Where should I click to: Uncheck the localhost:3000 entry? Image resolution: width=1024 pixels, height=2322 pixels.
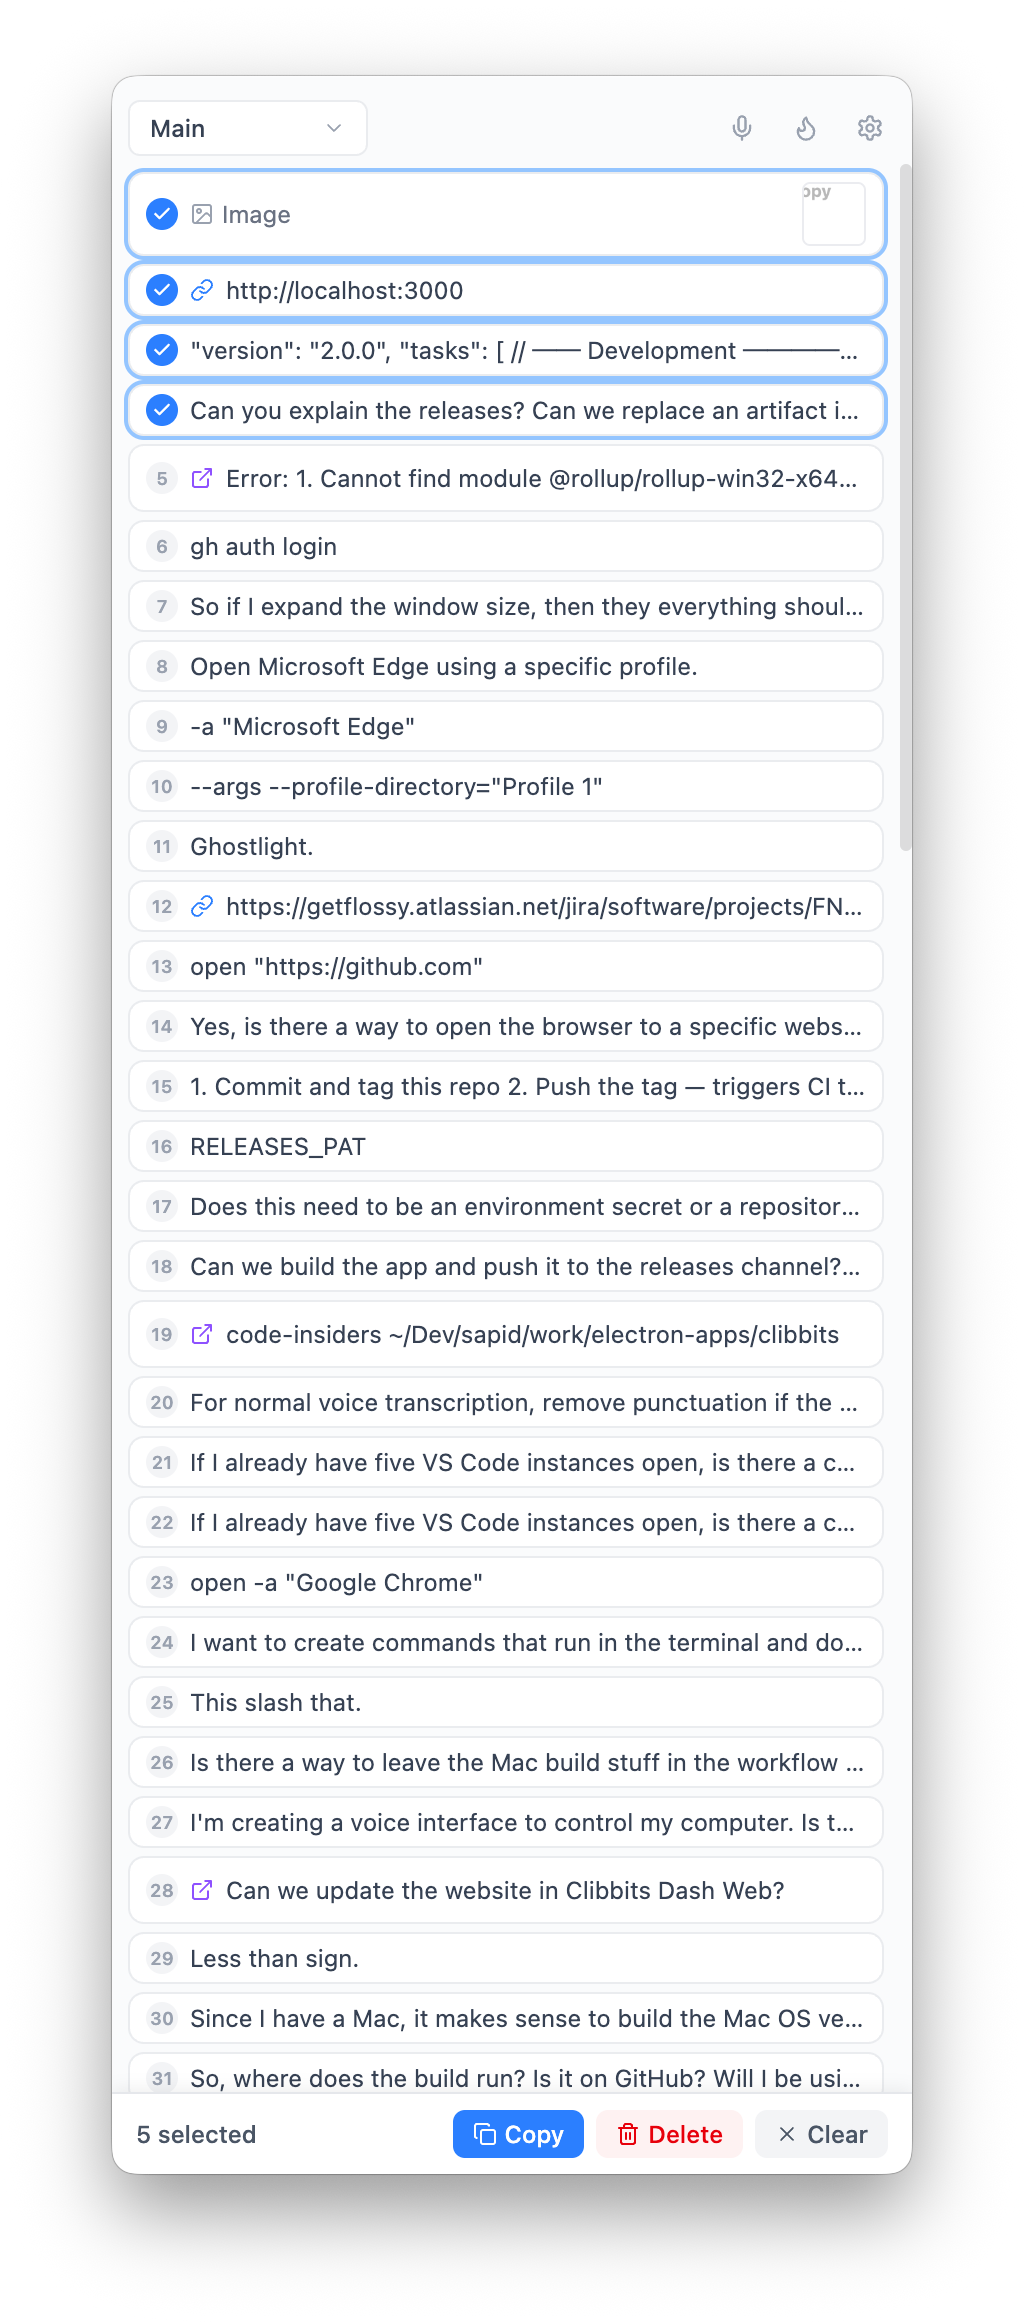[161, 290]
